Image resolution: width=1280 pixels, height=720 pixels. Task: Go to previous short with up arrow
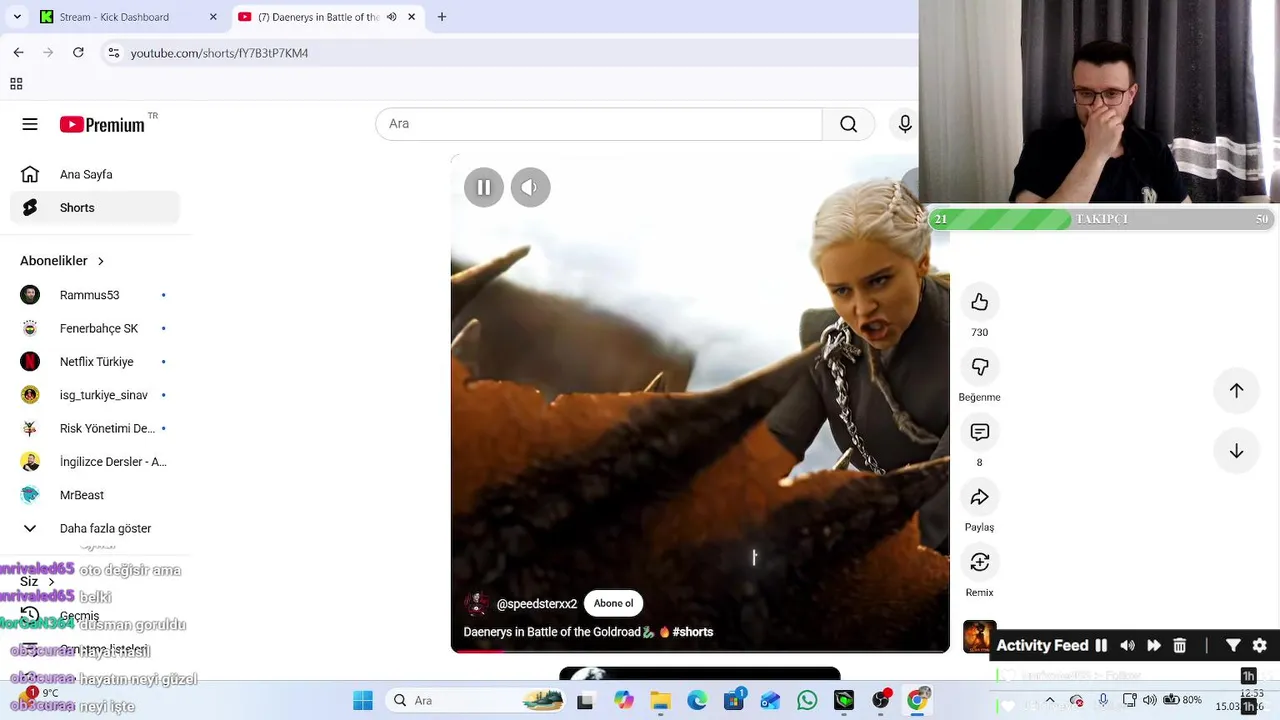(1236, 391)
